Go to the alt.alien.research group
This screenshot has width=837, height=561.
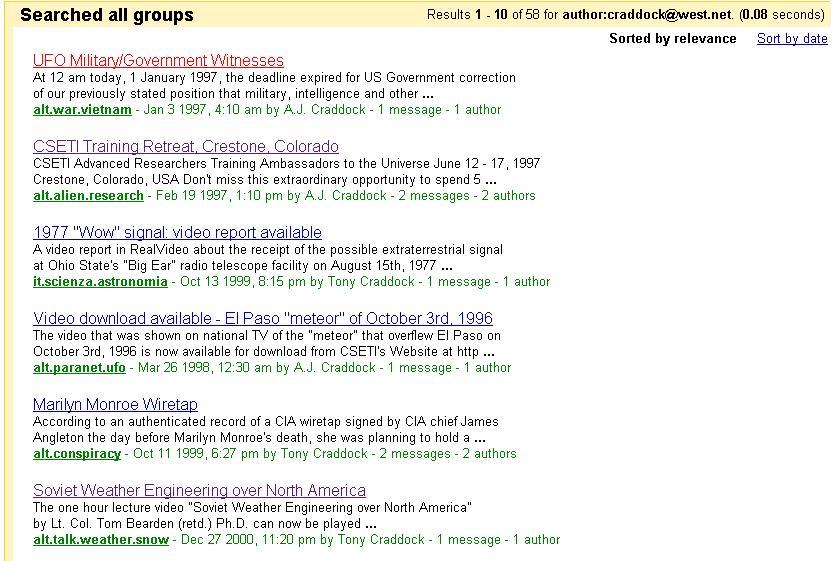coord(88,195)
